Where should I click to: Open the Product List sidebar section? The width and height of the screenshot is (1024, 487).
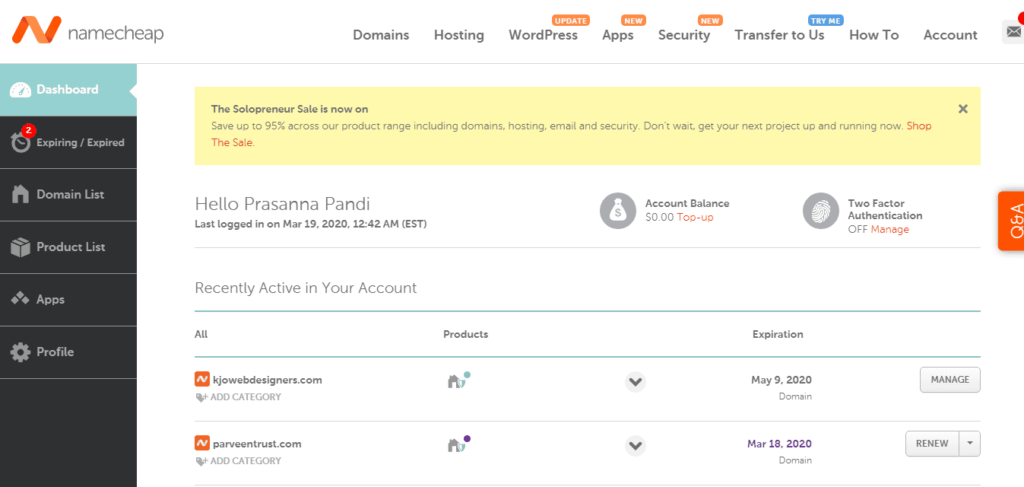click(69, 247)
